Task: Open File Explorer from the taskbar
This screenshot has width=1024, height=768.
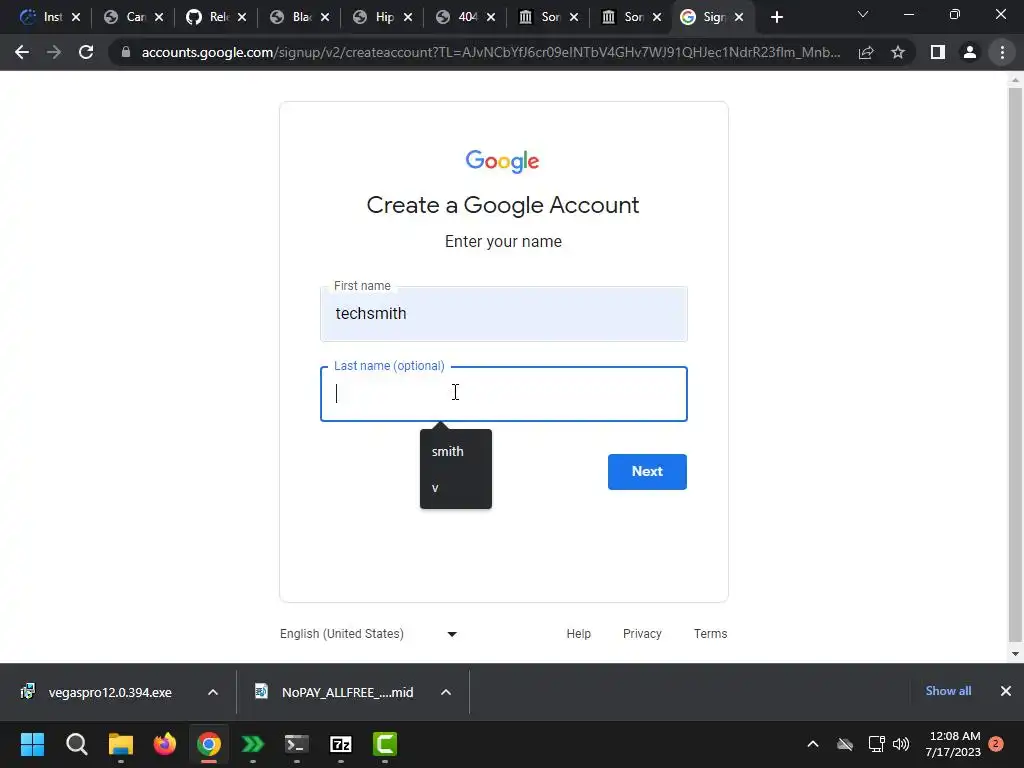Action: coord(121,744)
